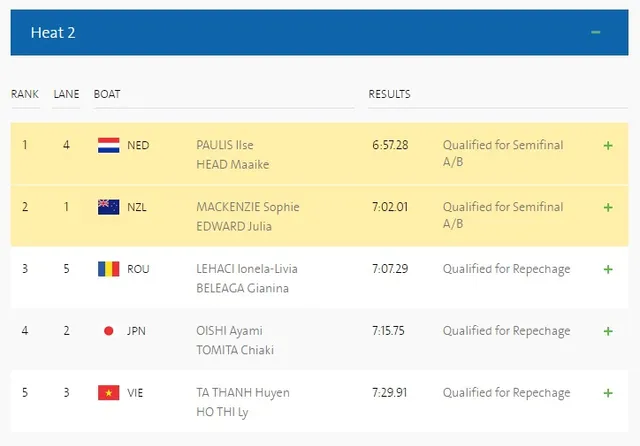Expand the JPN boat result details
This screenshot has width=640, height=446.
coord(608,331)
